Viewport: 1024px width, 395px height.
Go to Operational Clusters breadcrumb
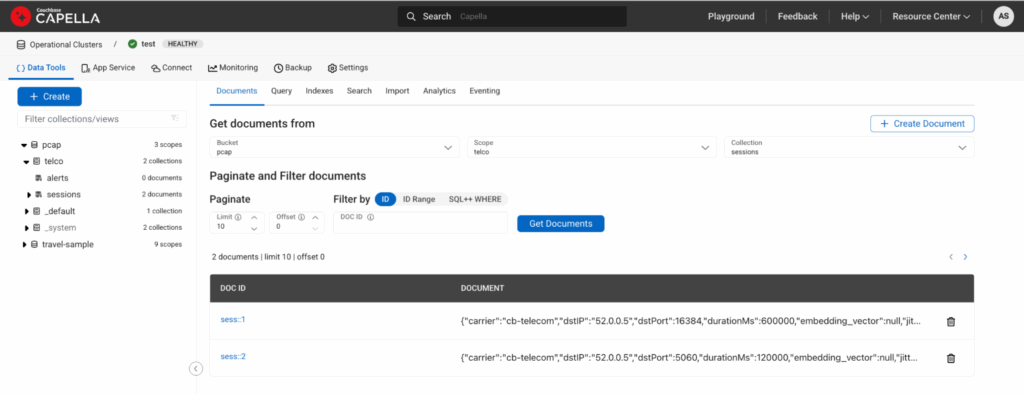[66, 44]
